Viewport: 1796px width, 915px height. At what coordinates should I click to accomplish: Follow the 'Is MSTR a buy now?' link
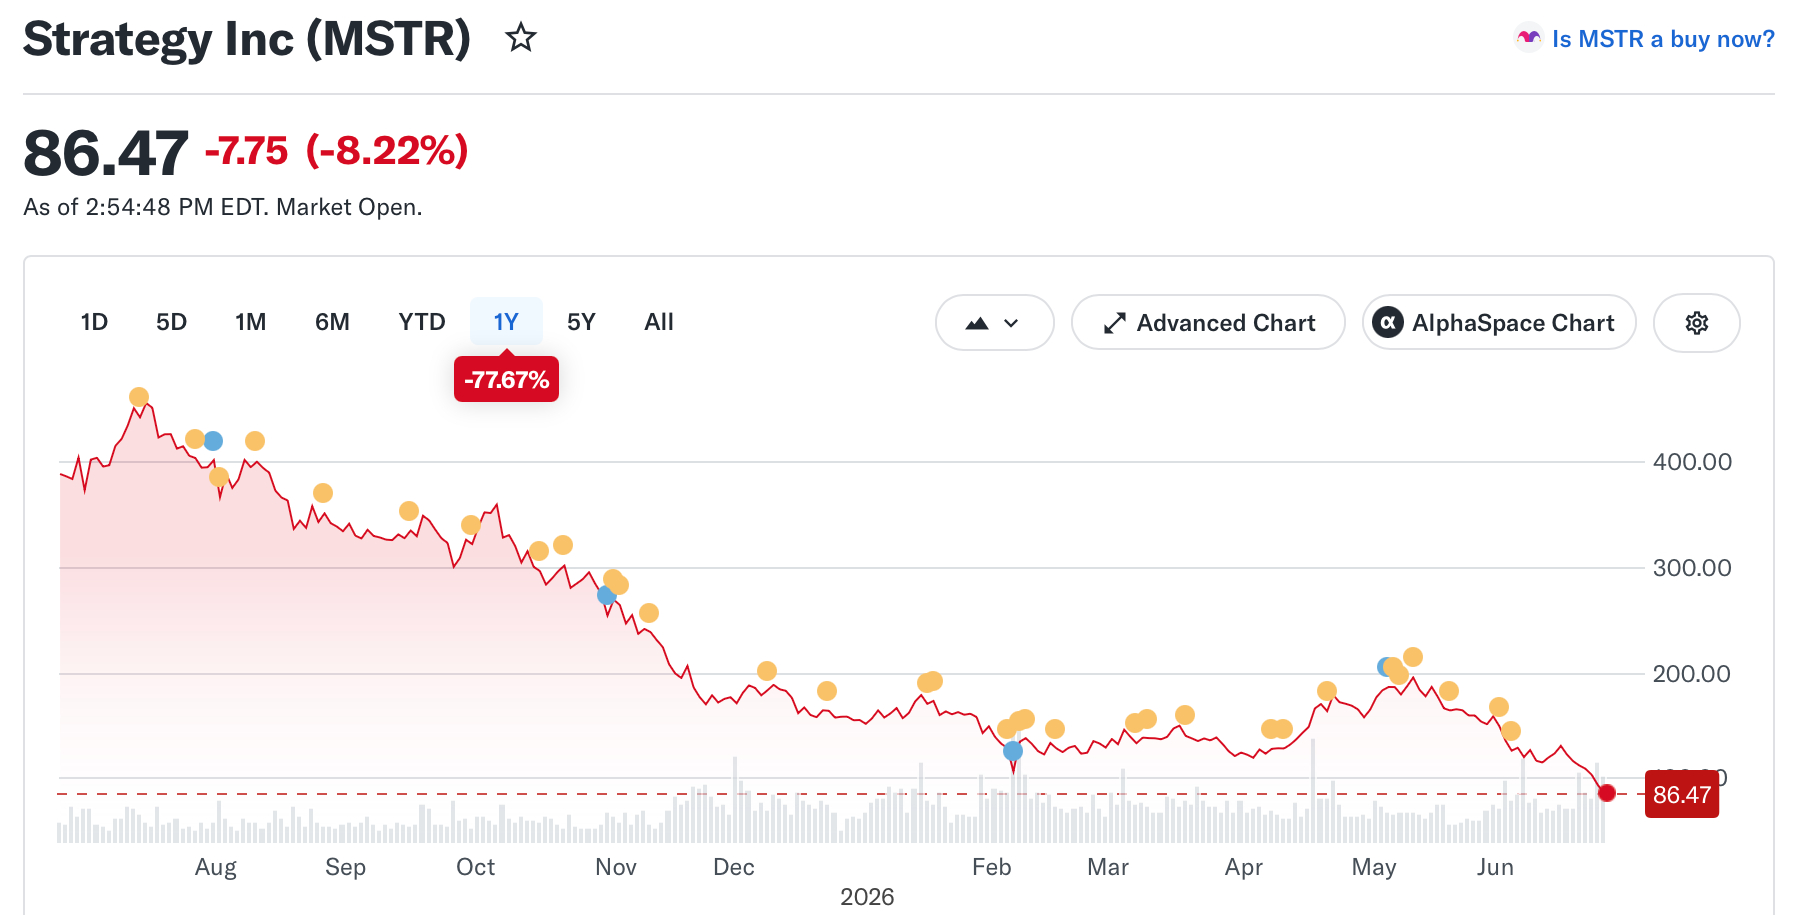pos(1663,39)
